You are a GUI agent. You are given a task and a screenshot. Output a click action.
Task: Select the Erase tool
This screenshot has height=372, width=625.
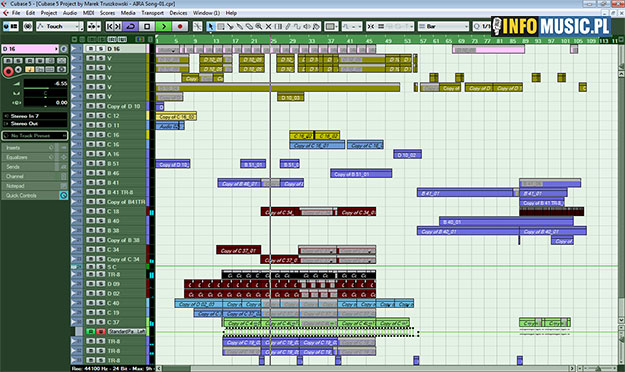249,26
